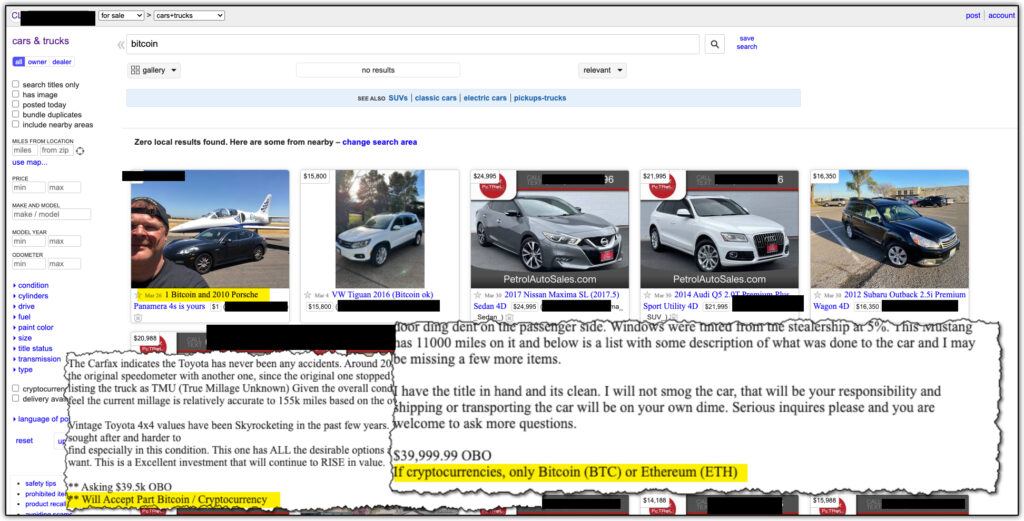
Task: Click the miles distance input
Action: pyautogui.click(x=24, y=151)
